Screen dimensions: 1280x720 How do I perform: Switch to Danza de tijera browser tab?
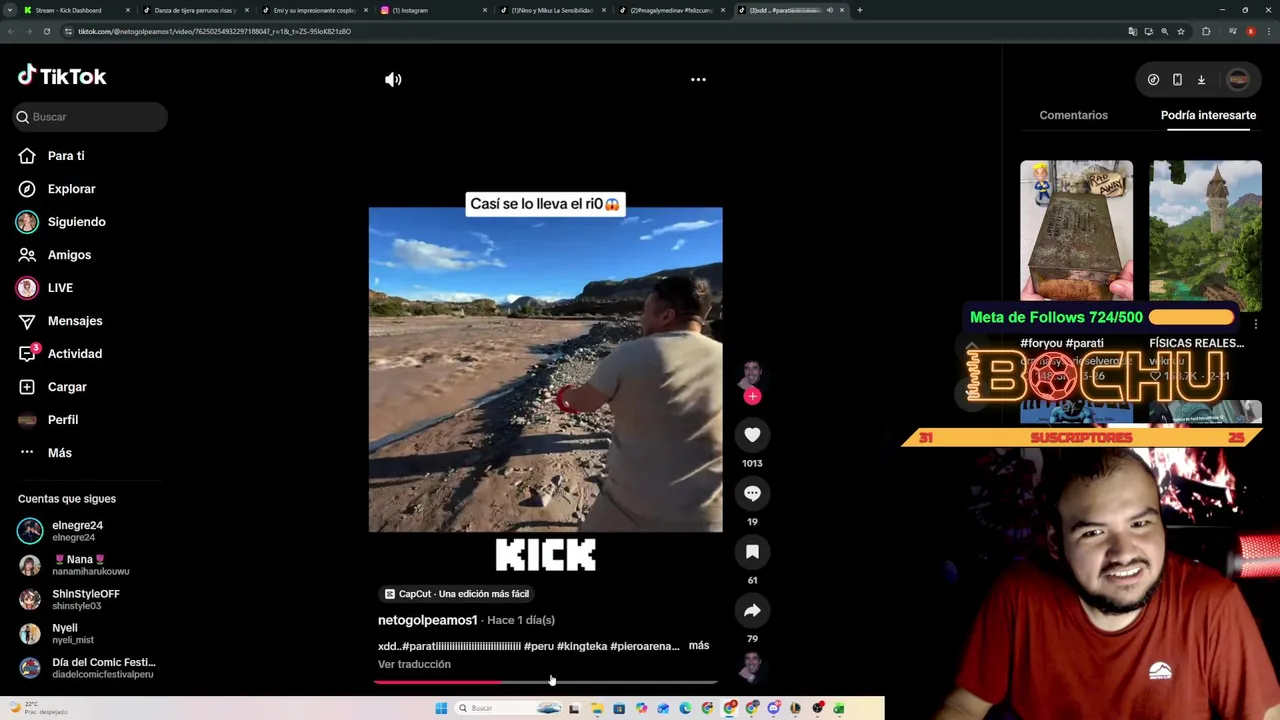pos(195,10)
